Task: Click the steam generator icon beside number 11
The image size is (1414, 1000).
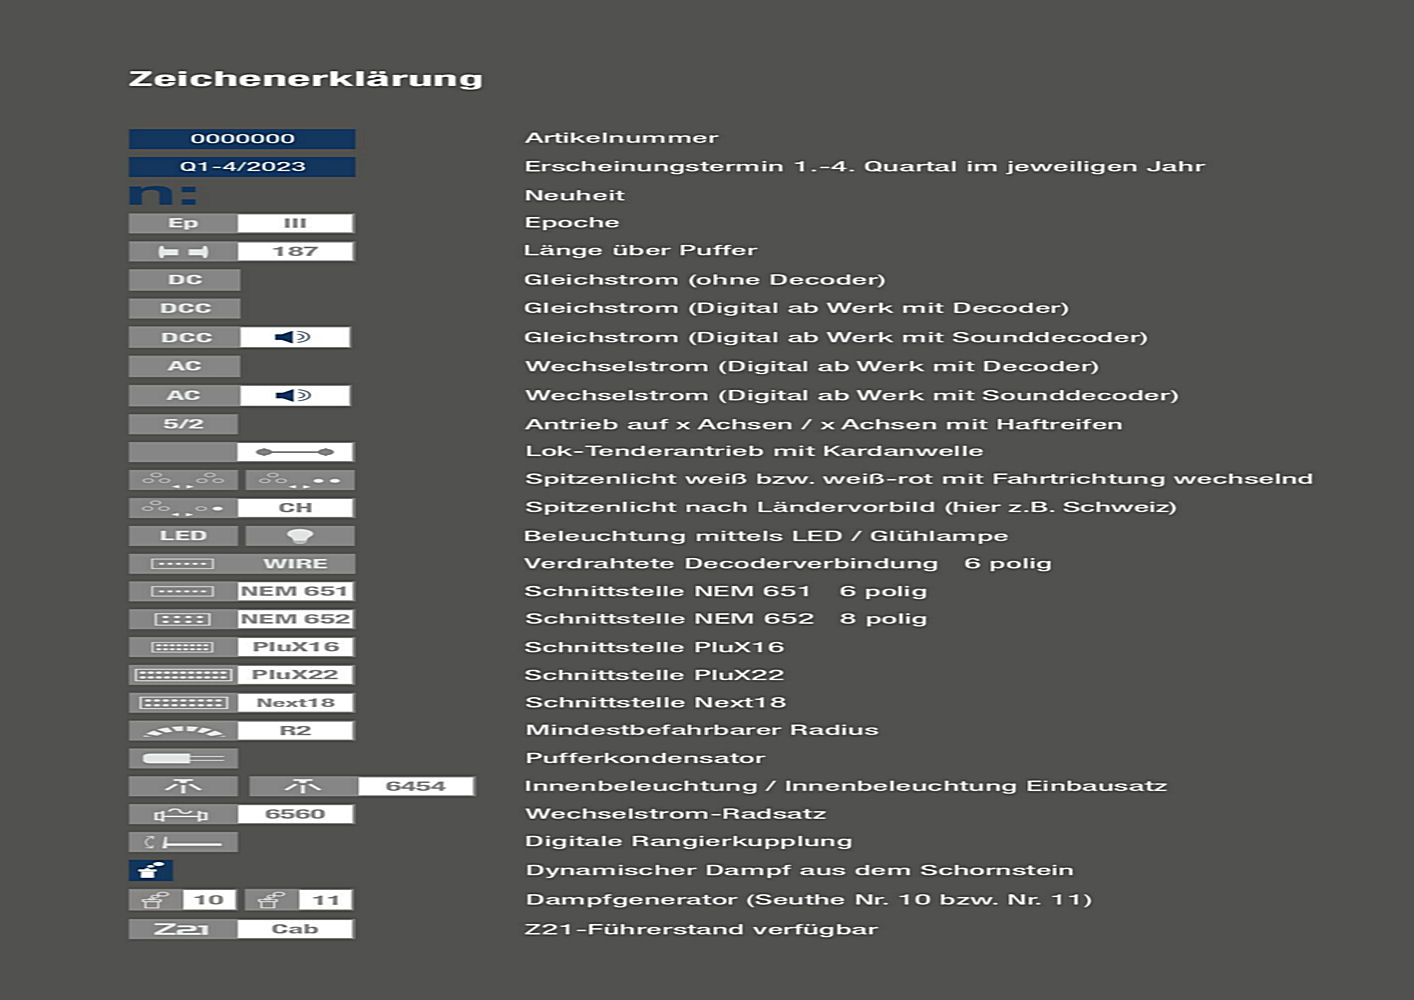Action: pyautogui.click(x=272, y=900)
